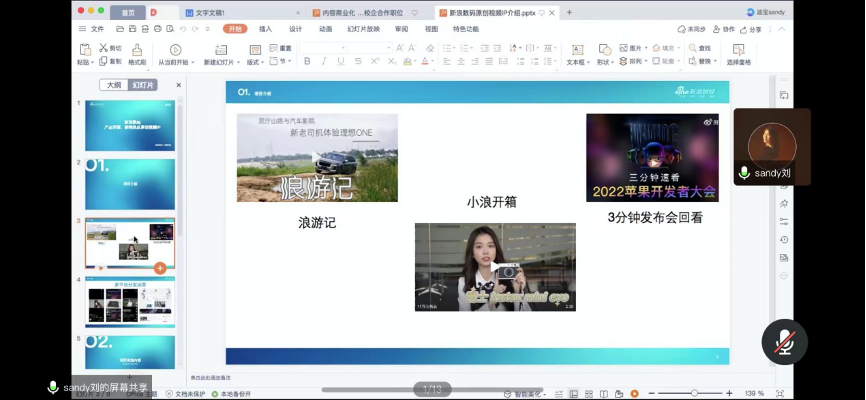Image resolution: width=866 pixels, height=400 pixels.
Task: Click the Cut (剪切) scissors icon
Action: coord(103,48)
